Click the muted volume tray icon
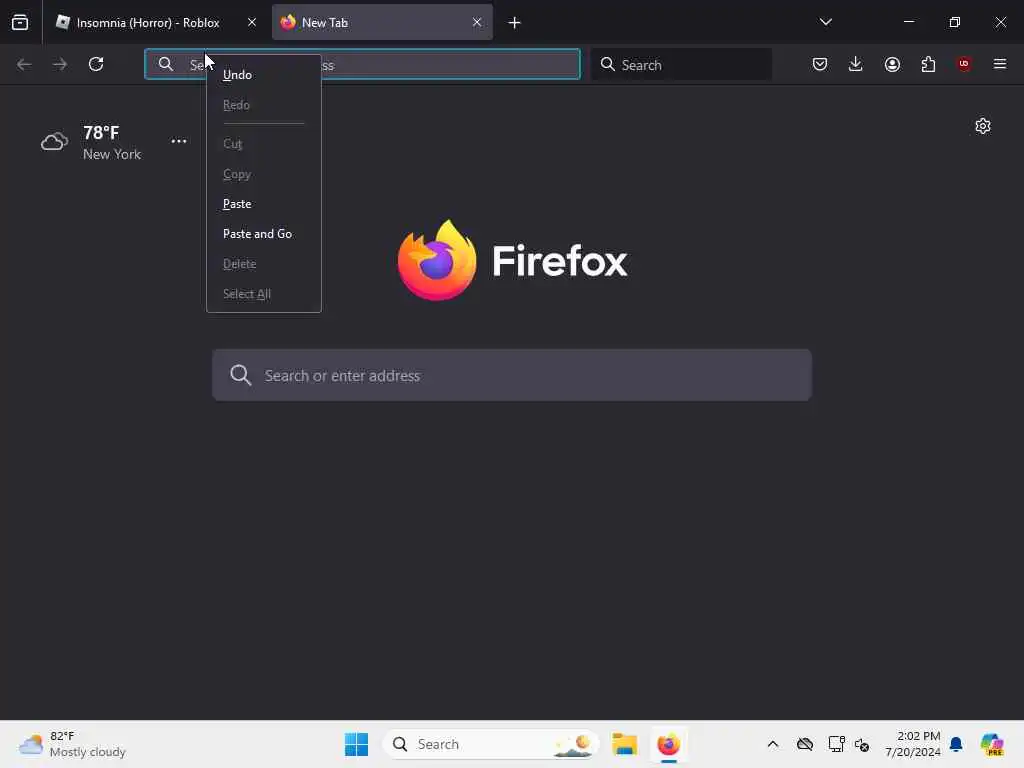This screenshot has width=1024, height=768. (x=862, y=744)
